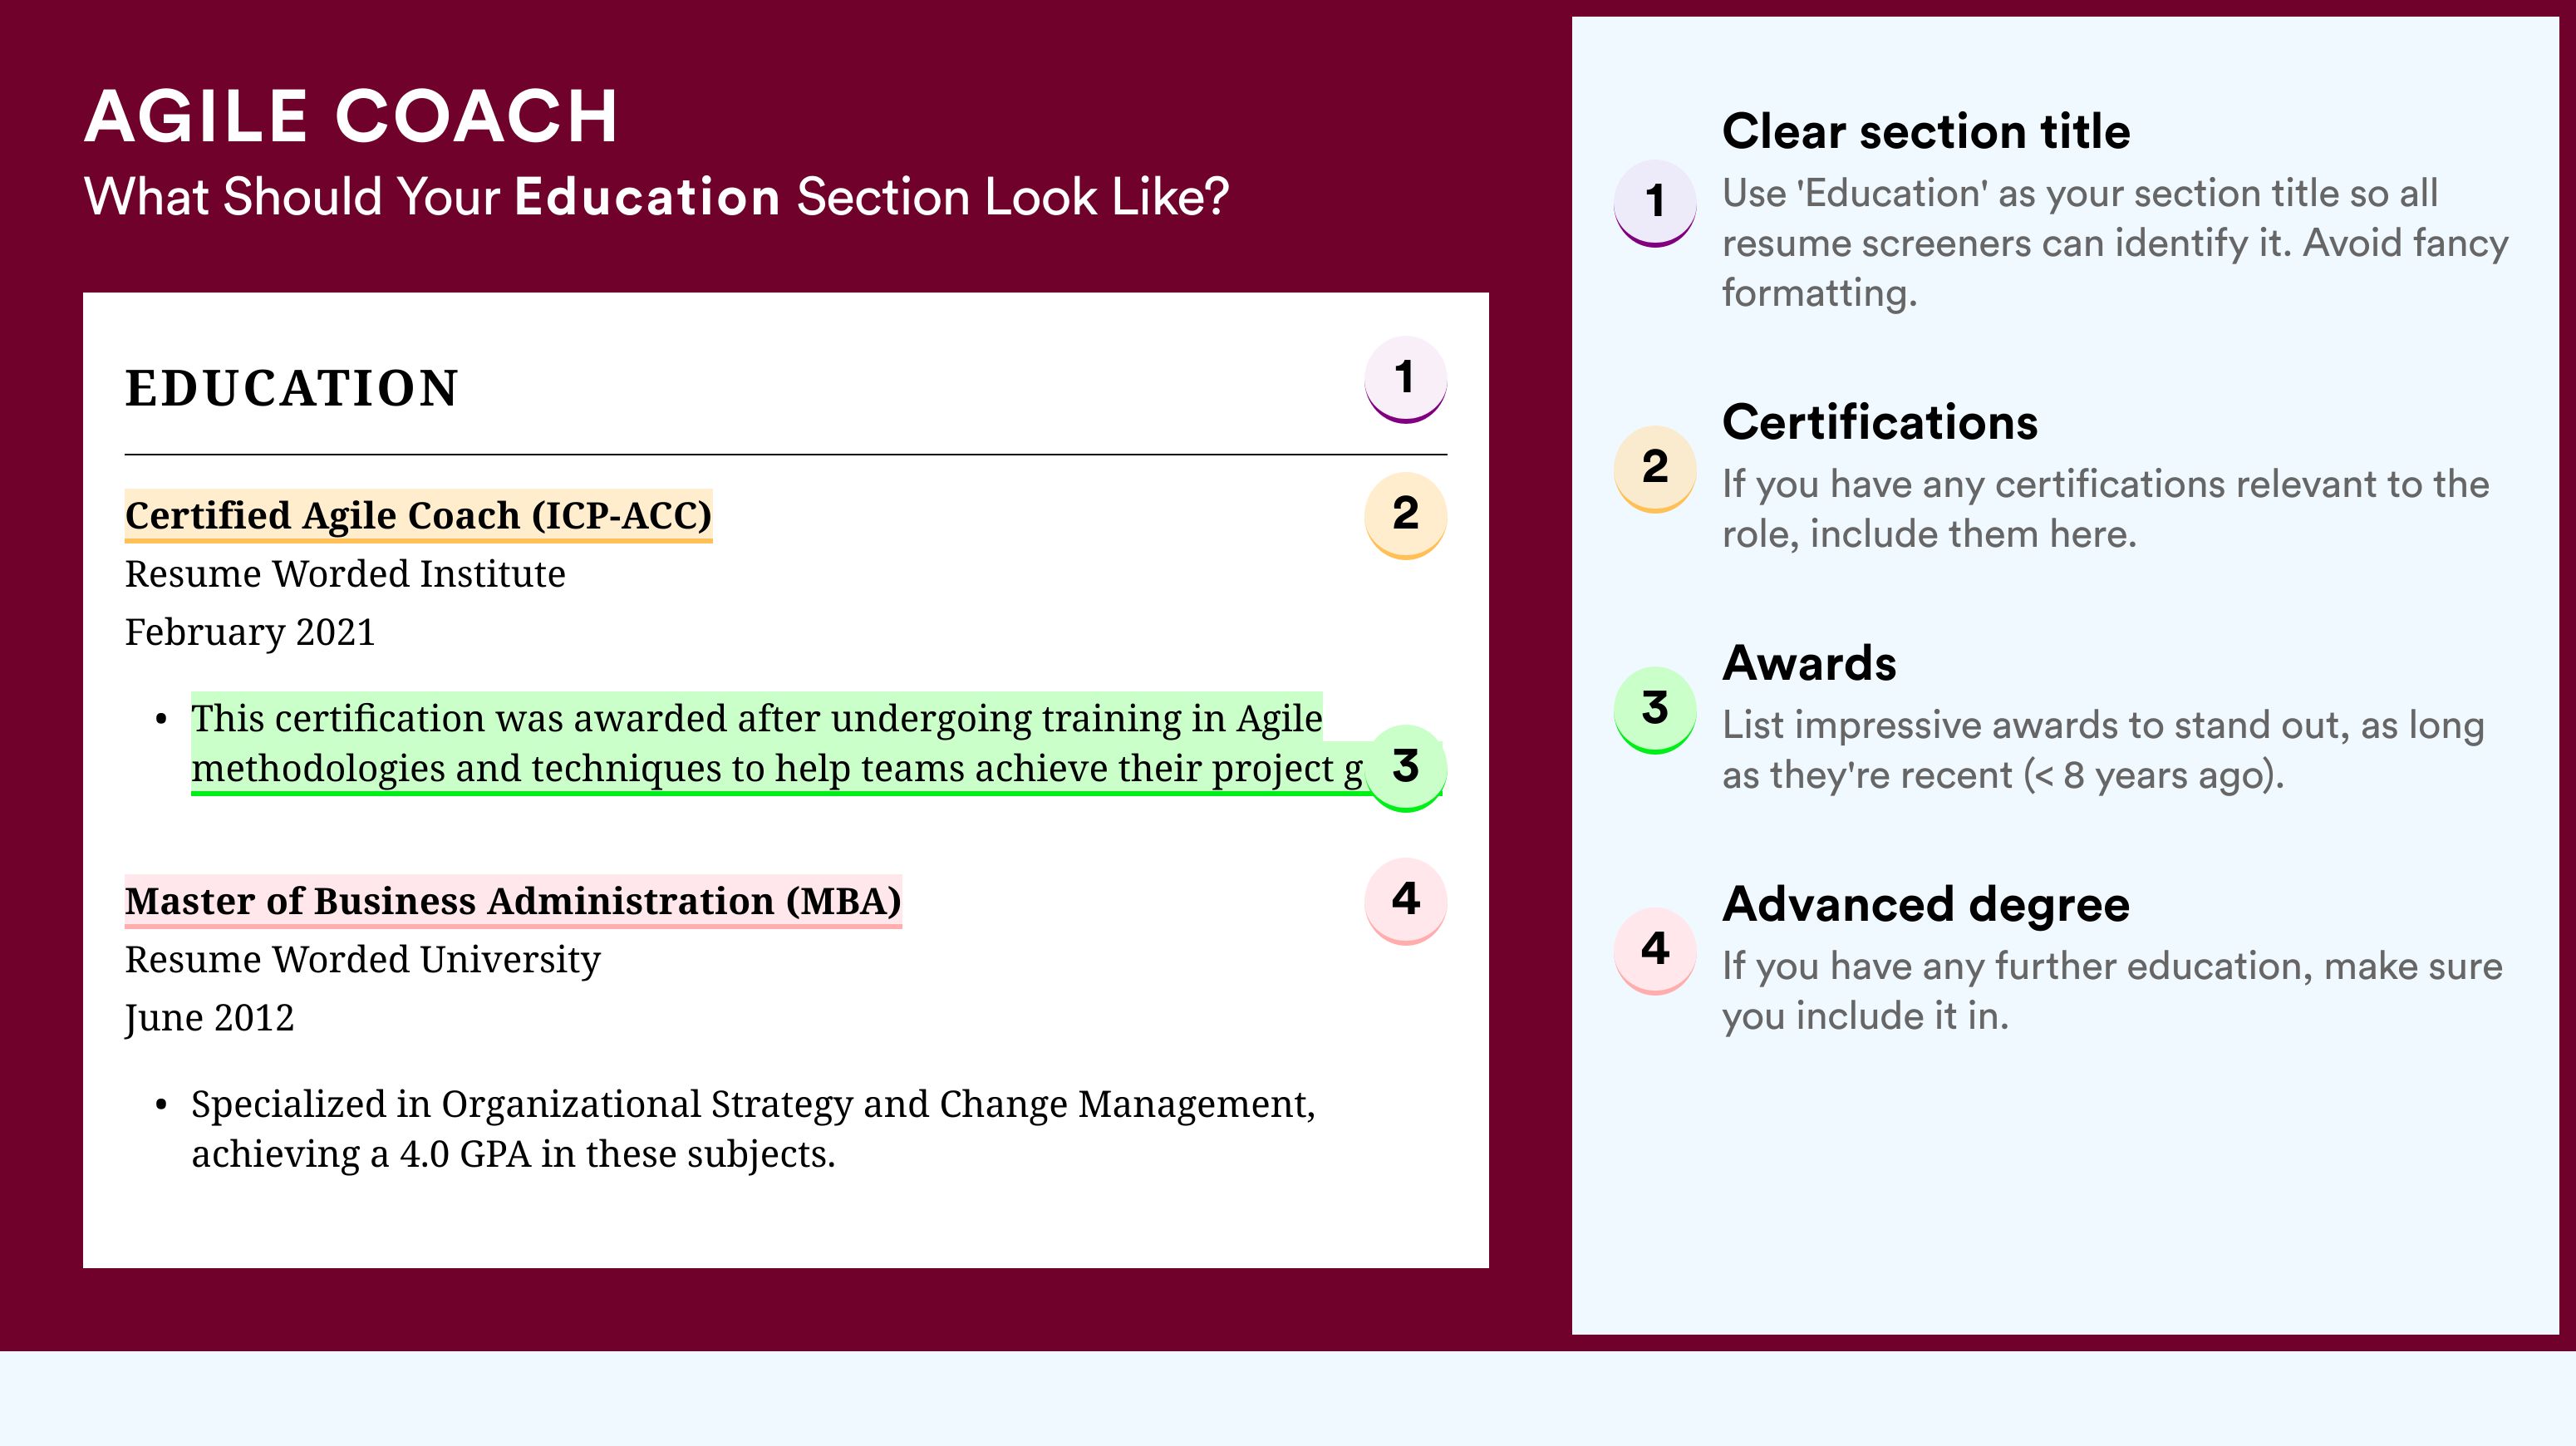
Task: Select the Master of Business Administration (MBA) heading
Action: pos(513,901)
